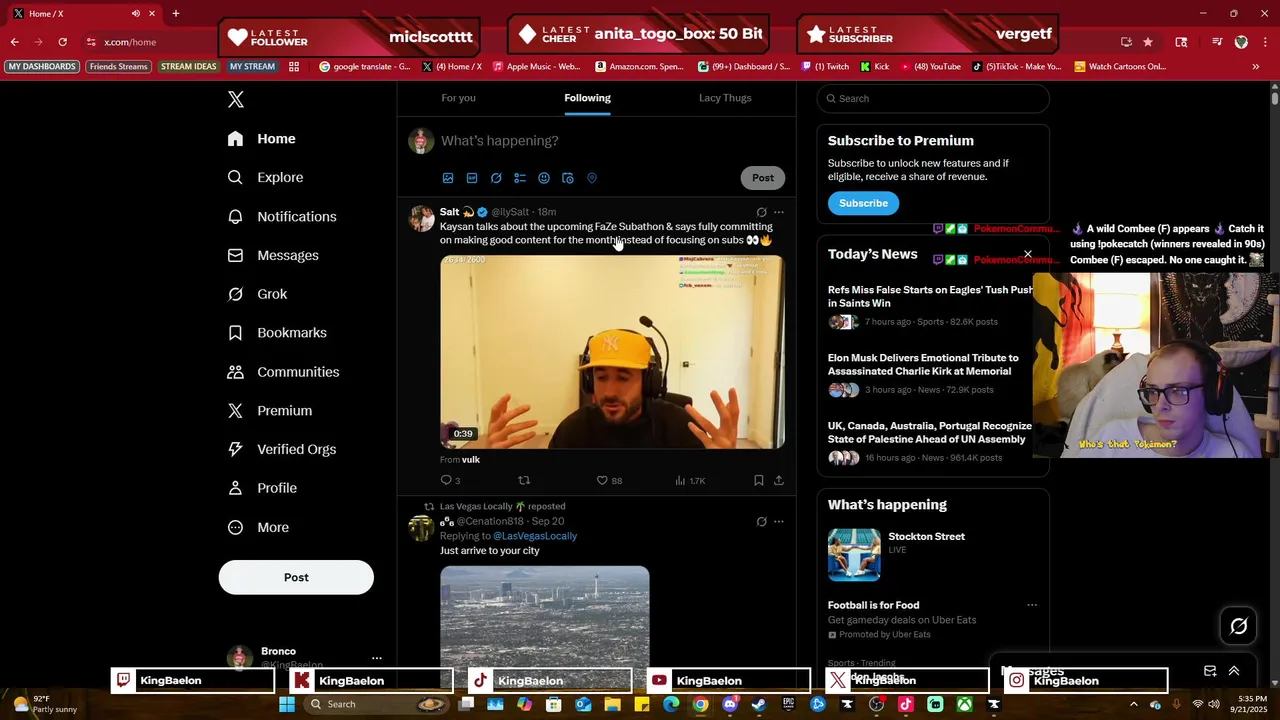Screen dimensions: 1280x720
Task: Open vulk link under the video
Action: [471, 460]
